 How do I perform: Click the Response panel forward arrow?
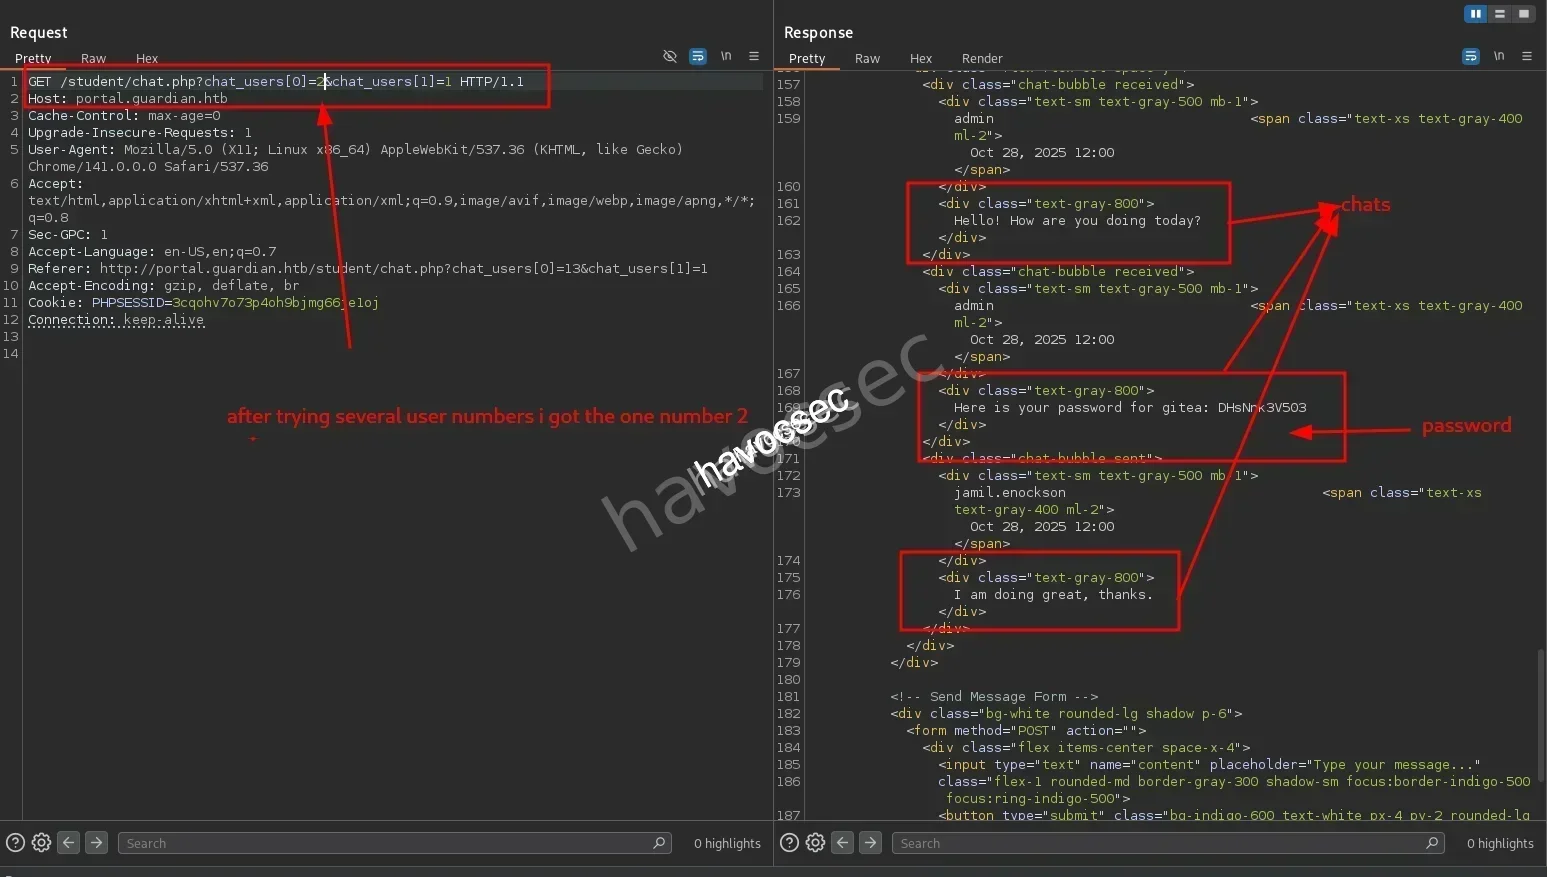[x=870, y=843]
